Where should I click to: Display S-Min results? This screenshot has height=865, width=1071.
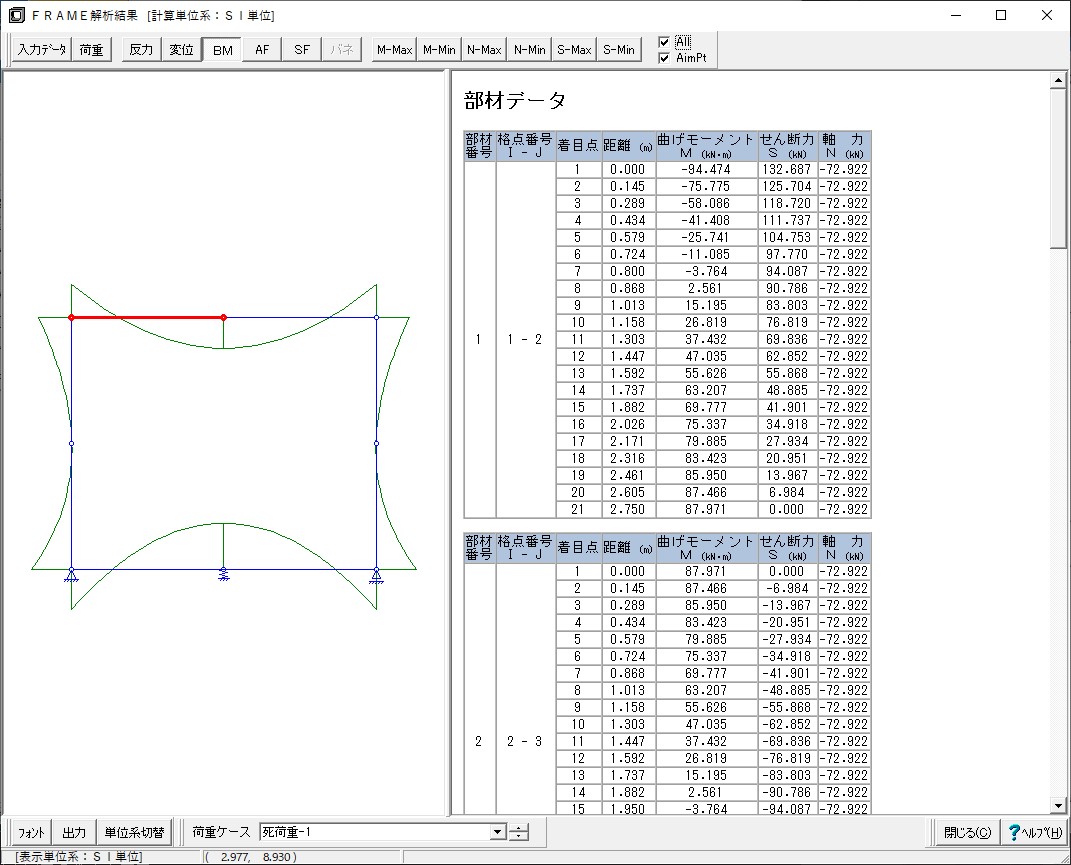click(619, 50)
